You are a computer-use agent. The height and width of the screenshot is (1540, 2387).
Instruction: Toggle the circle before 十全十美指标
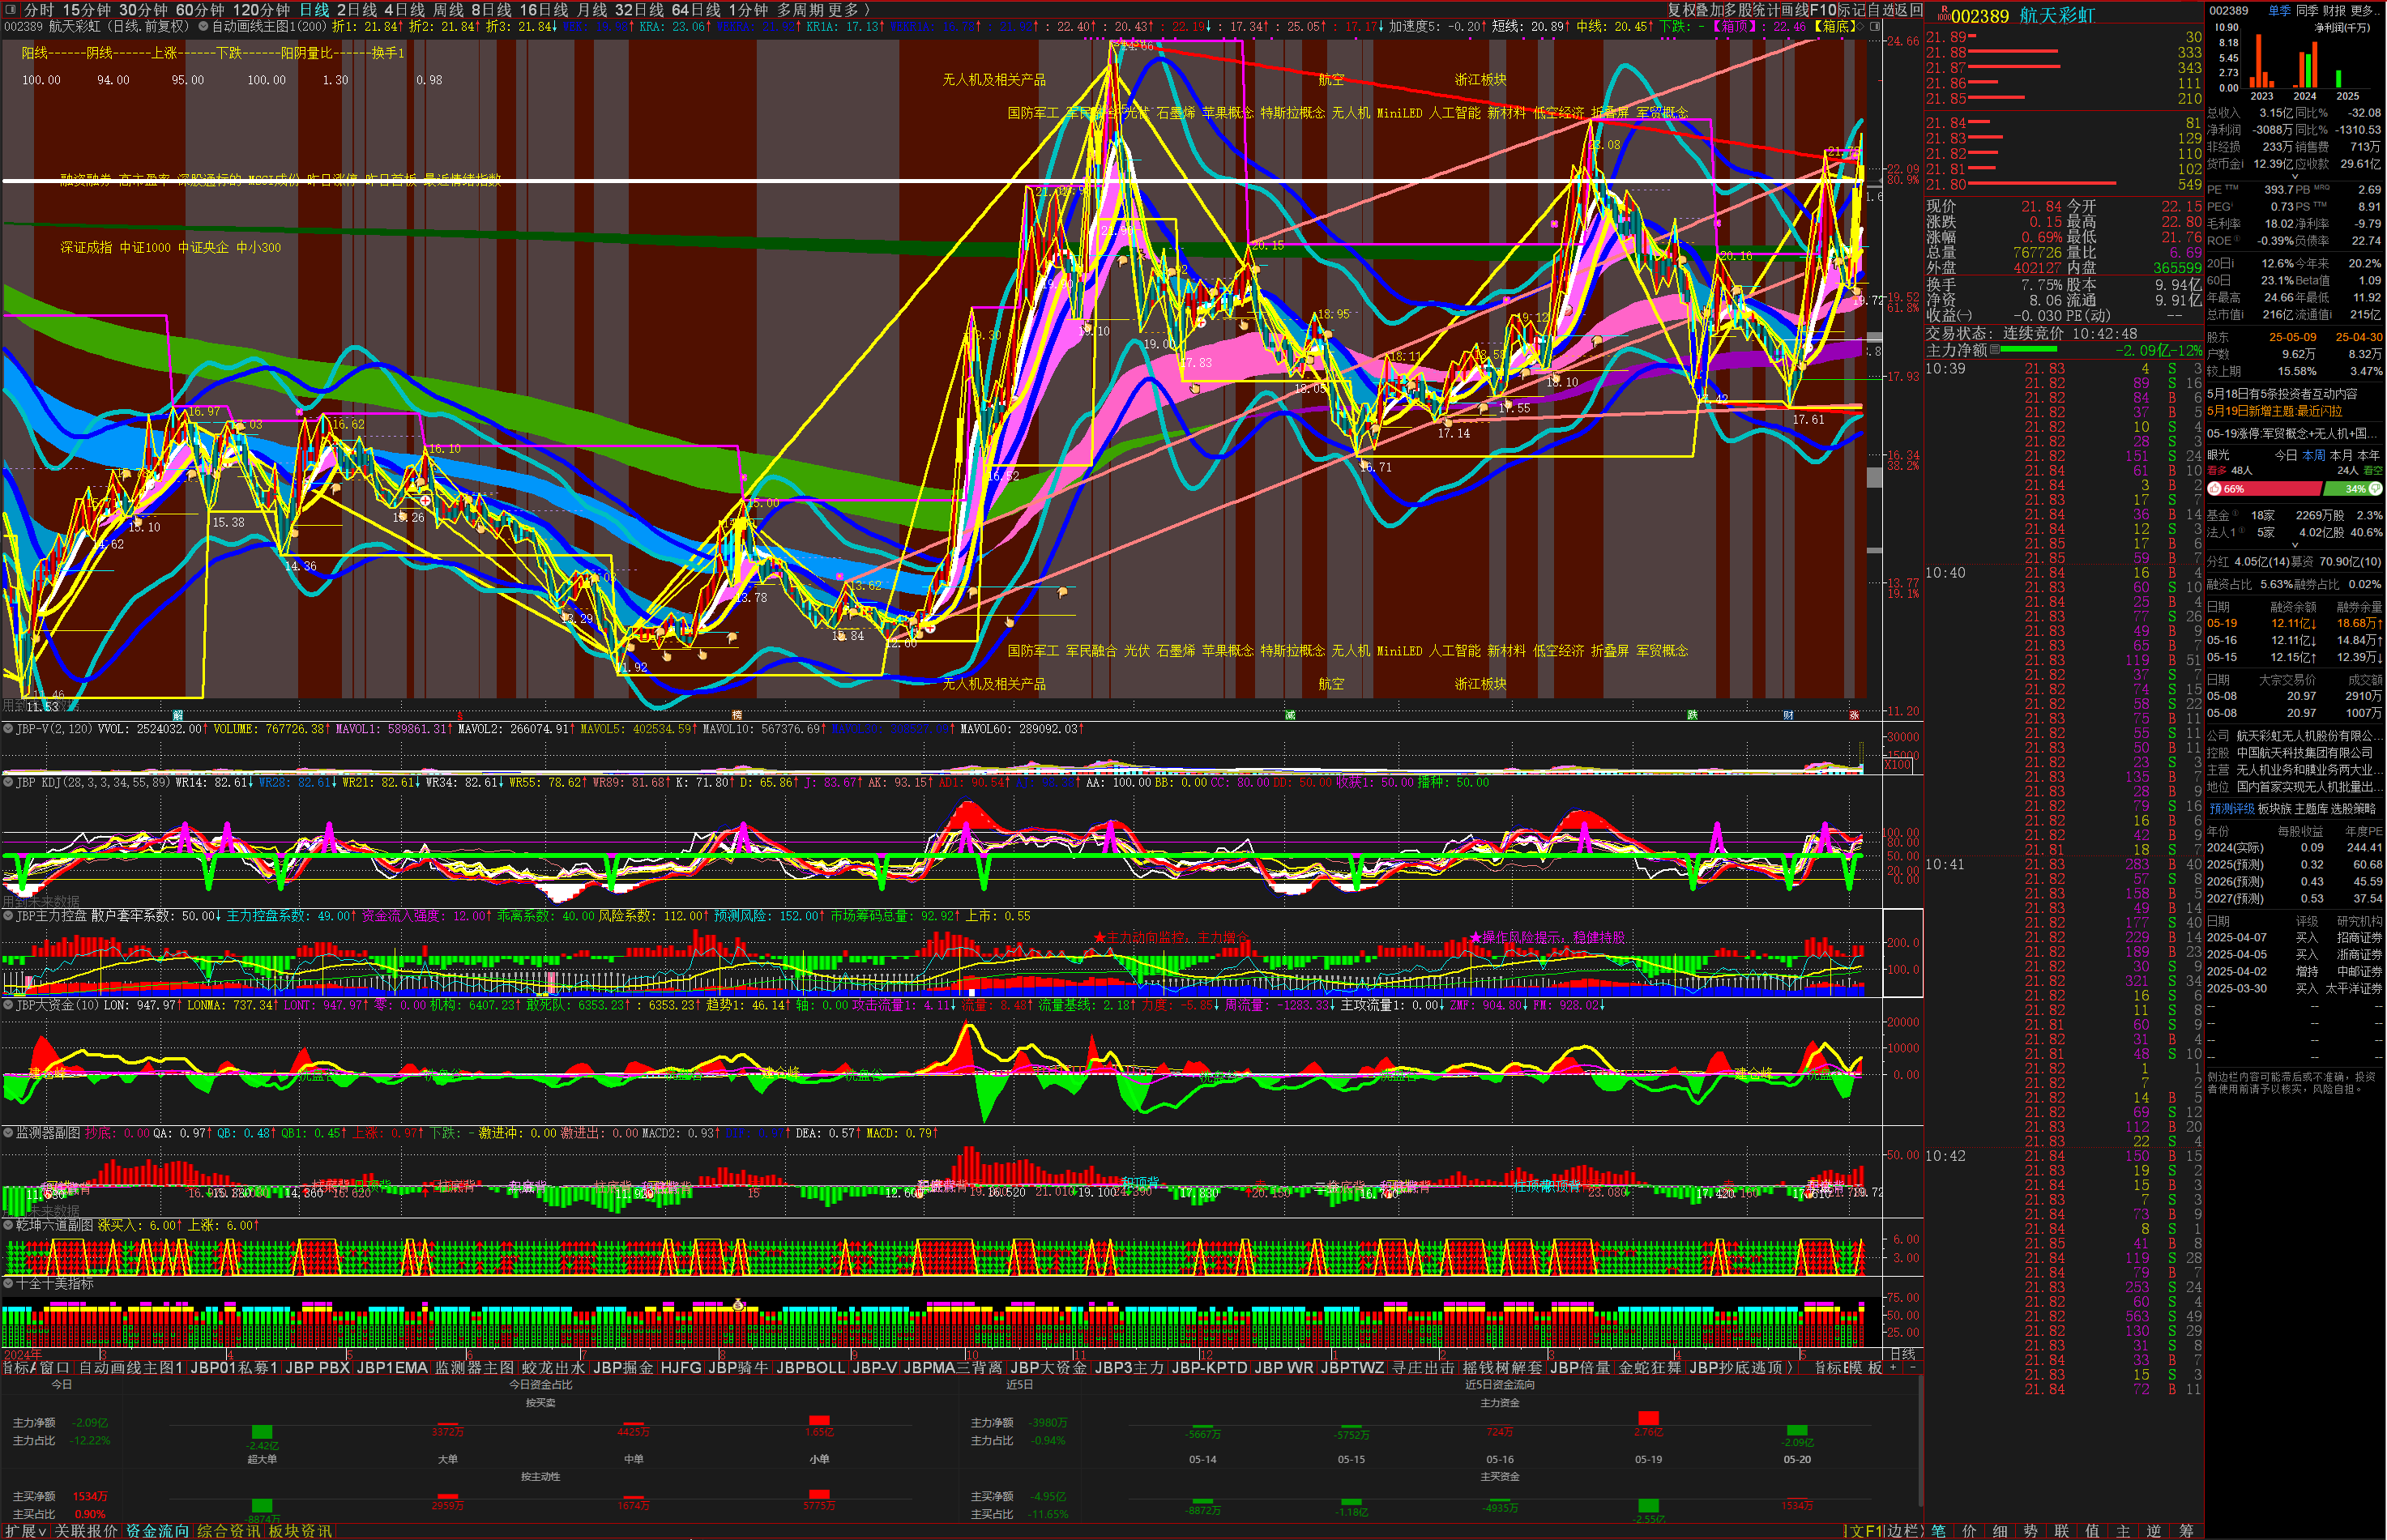click(x=8, y=1283)
